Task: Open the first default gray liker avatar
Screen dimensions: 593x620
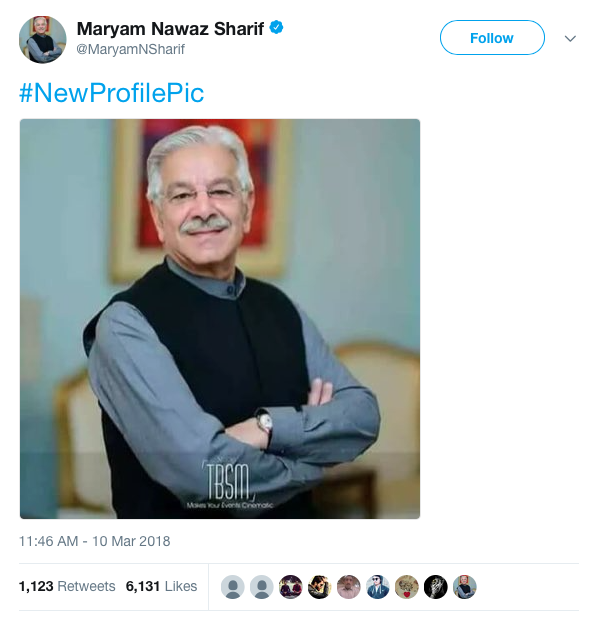Action: [x=232, y=586]
